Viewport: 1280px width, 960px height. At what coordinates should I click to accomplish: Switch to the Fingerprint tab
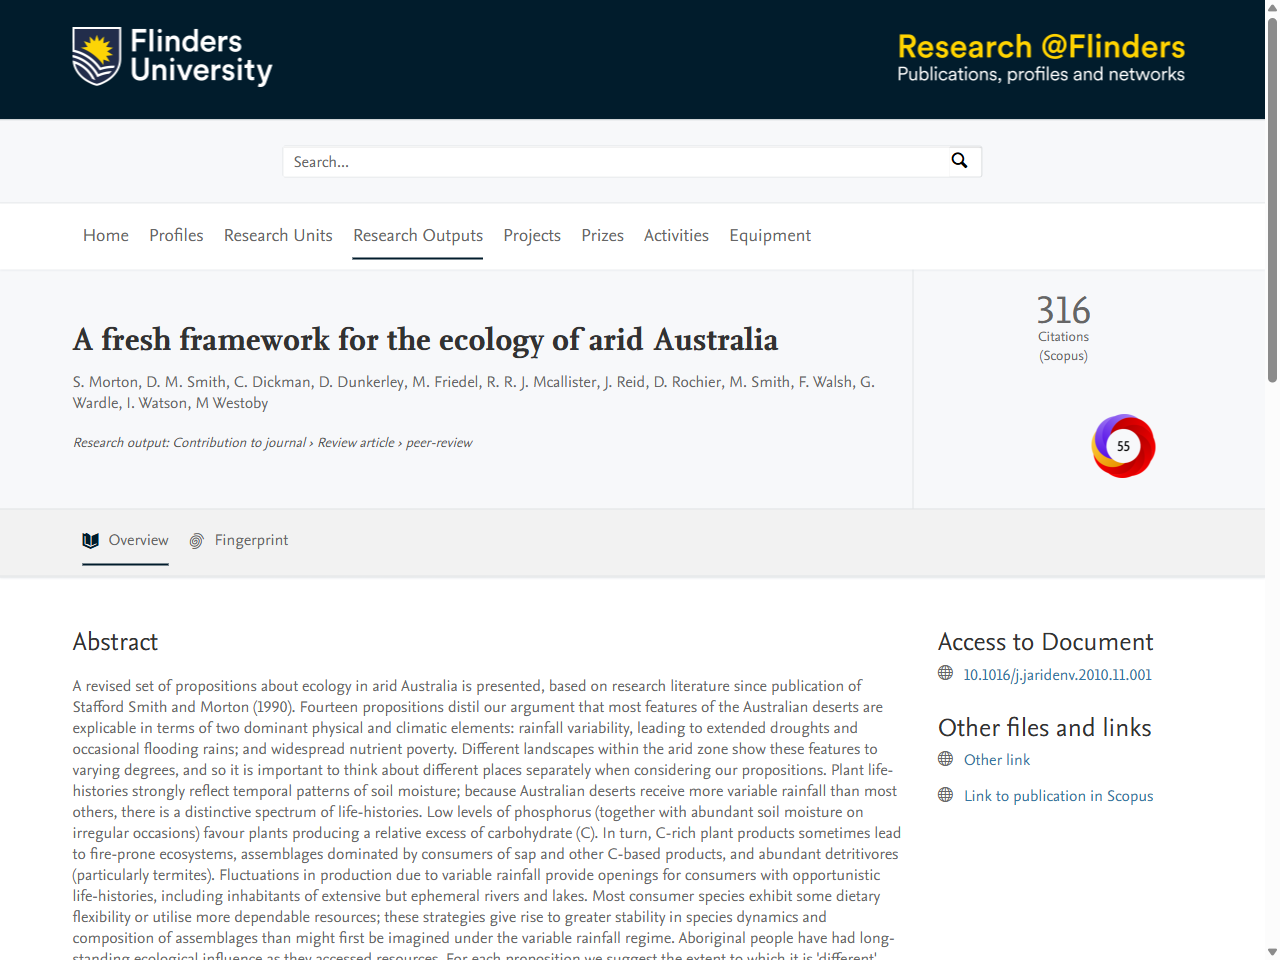coord(251,540)
